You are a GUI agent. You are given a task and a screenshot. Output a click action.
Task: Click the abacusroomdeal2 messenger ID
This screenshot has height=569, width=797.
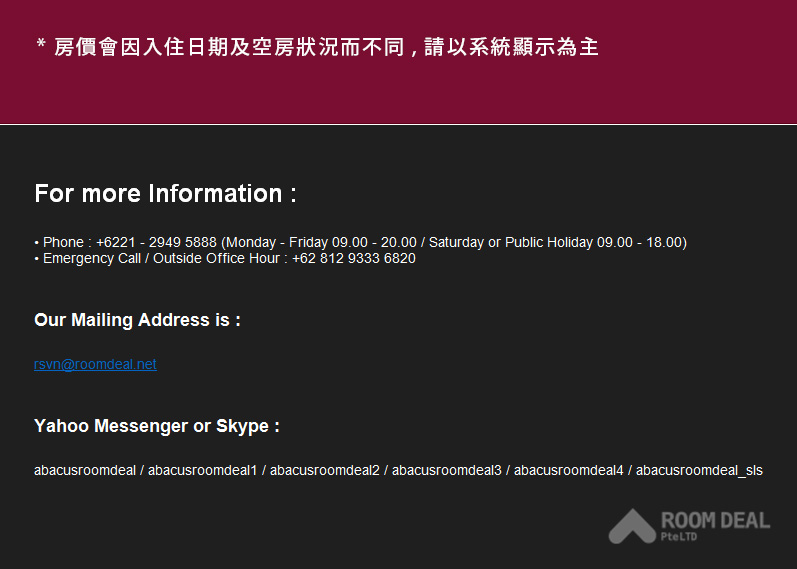[325, 470]
